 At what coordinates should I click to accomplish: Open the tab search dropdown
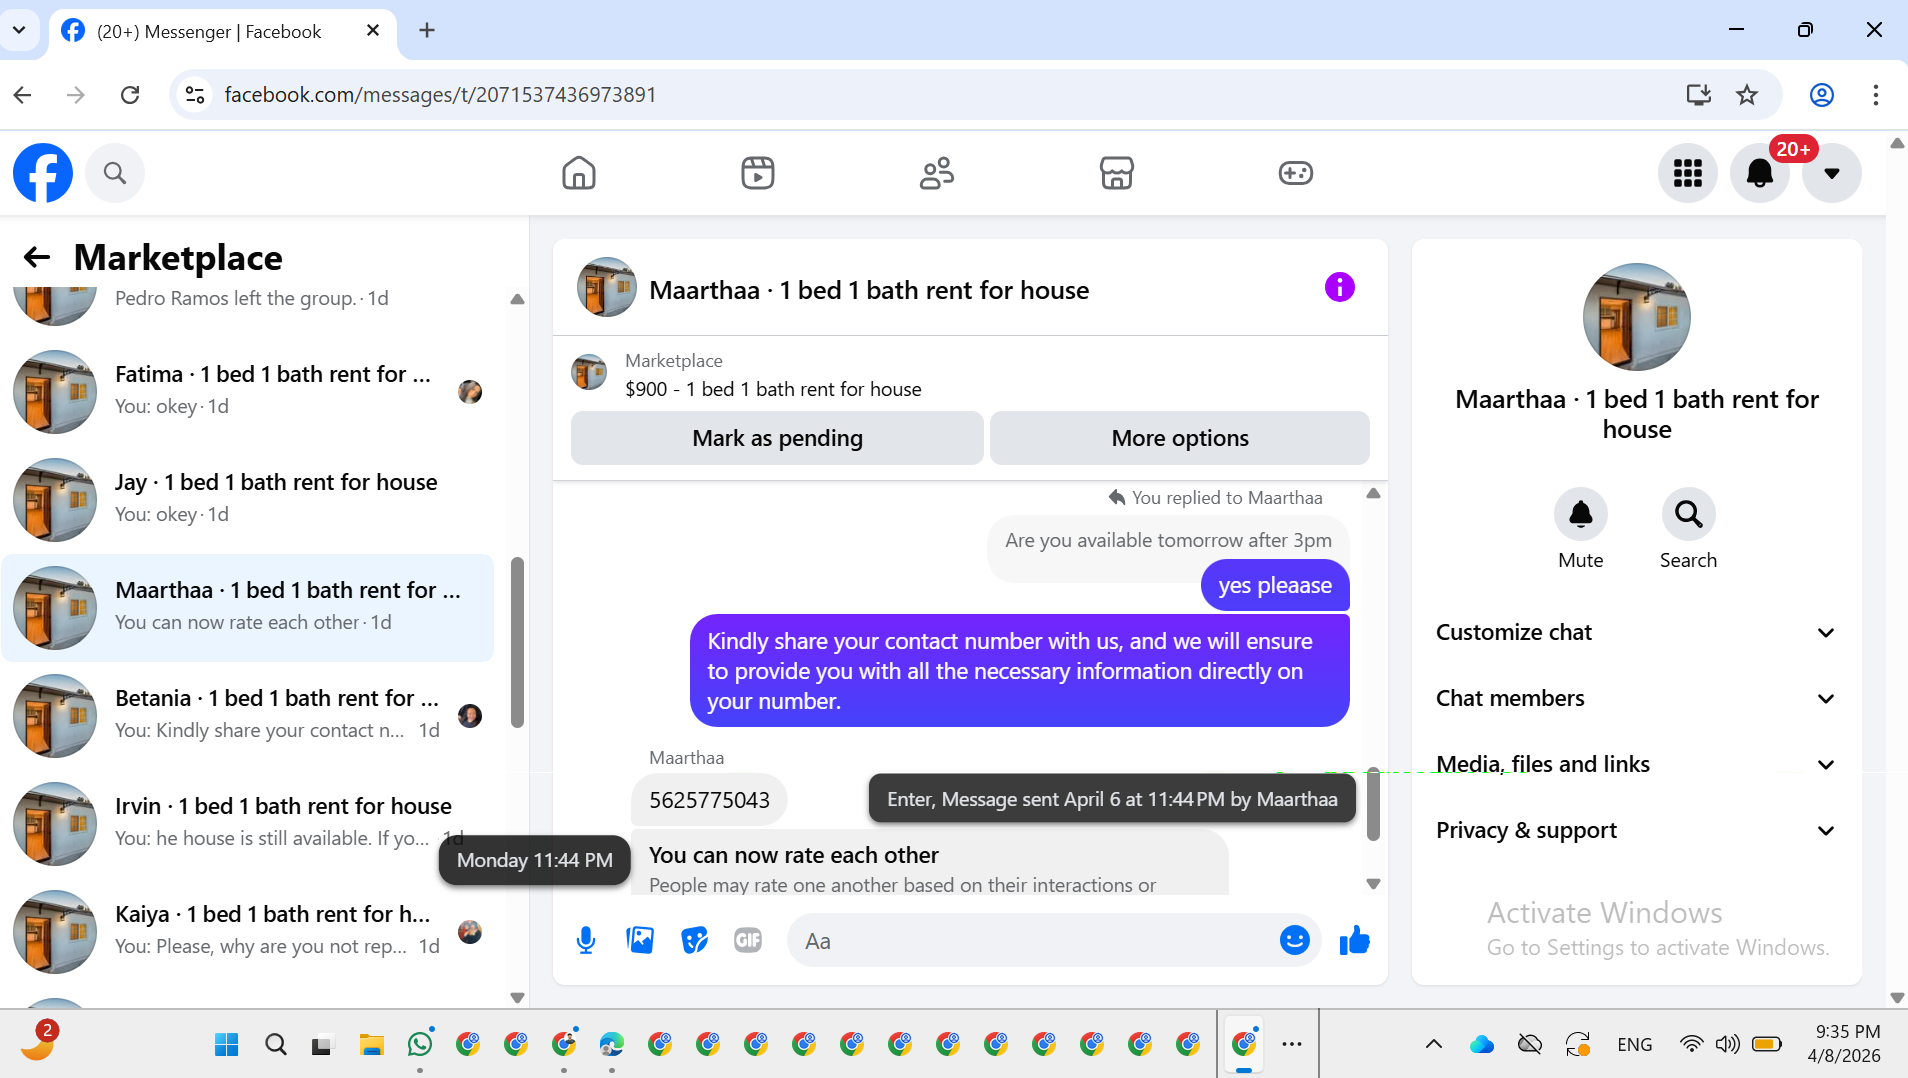pyautogui.click(x=19, y=31)
